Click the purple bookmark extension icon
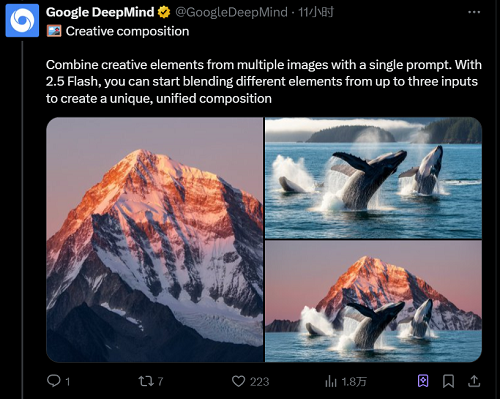500x399 pixels. click(x=423, y=381)
